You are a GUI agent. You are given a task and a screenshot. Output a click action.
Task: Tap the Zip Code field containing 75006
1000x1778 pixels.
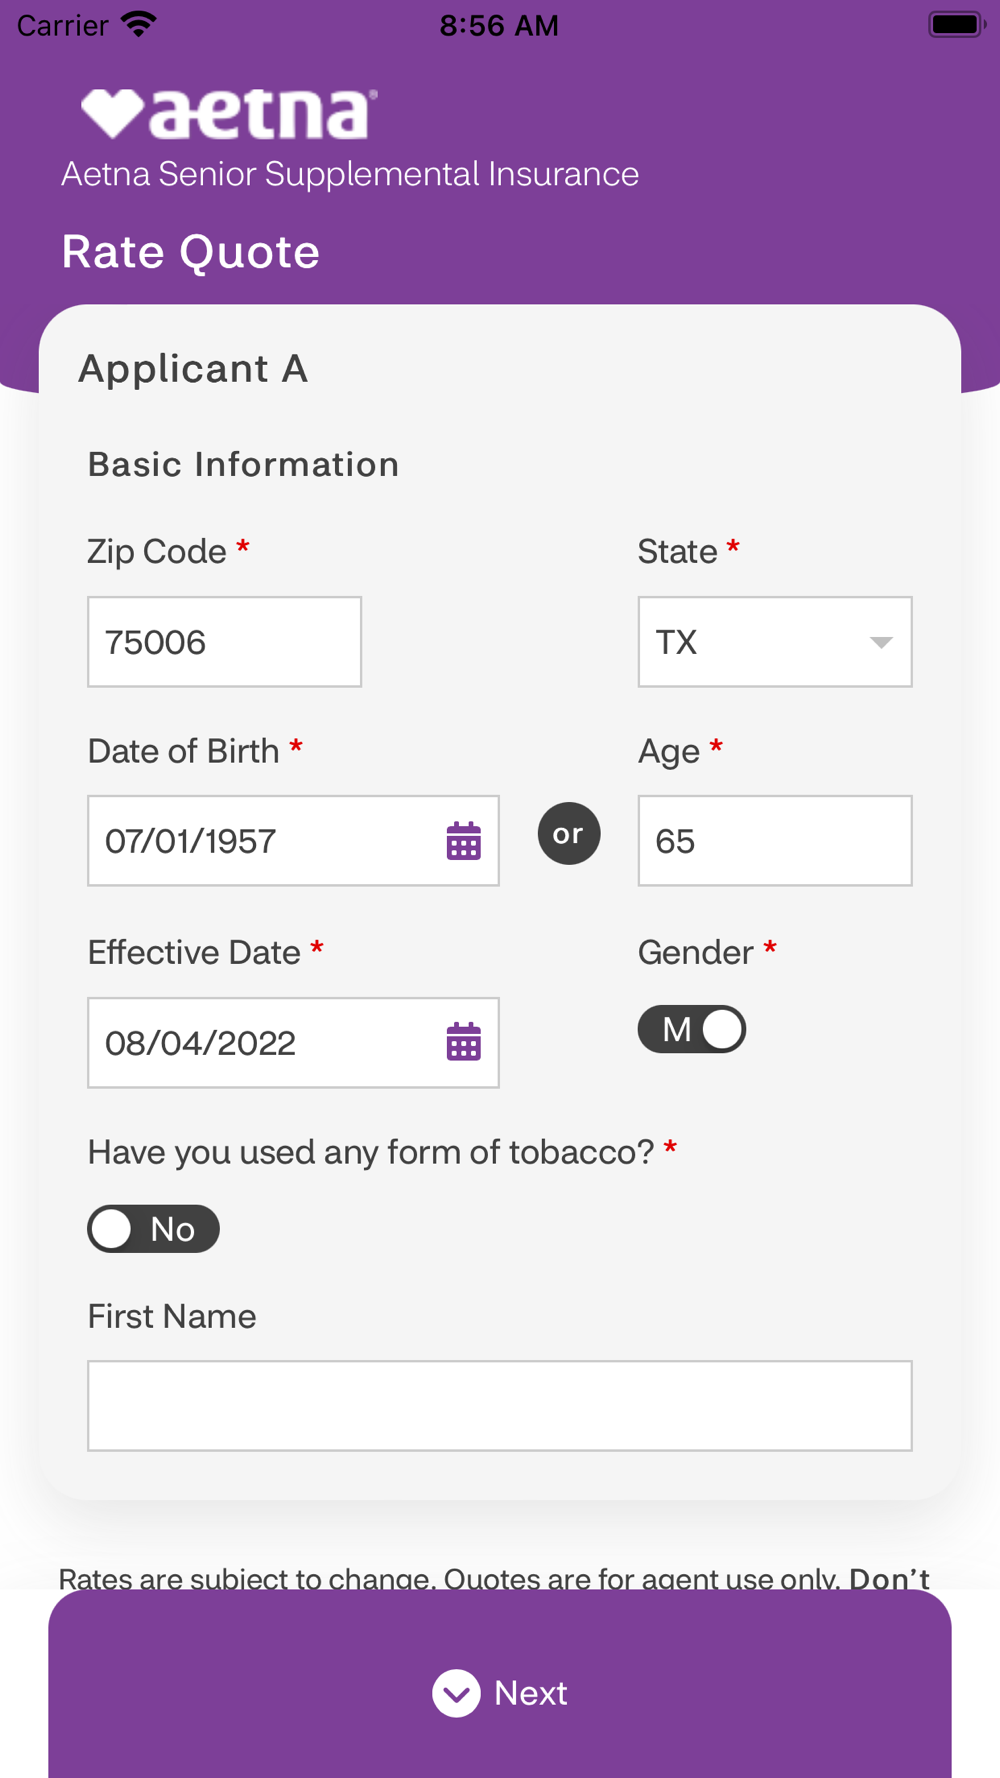224,642
